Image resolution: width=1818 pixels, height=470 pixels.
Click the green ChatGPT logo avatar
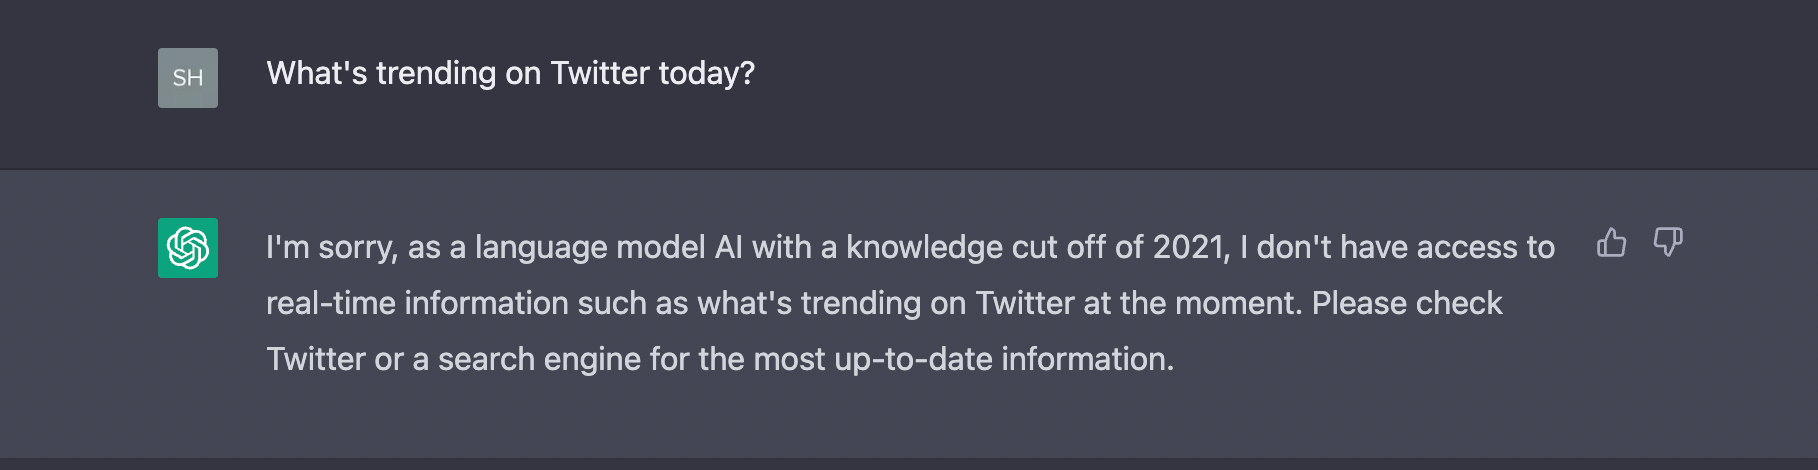tap(188, 248)
